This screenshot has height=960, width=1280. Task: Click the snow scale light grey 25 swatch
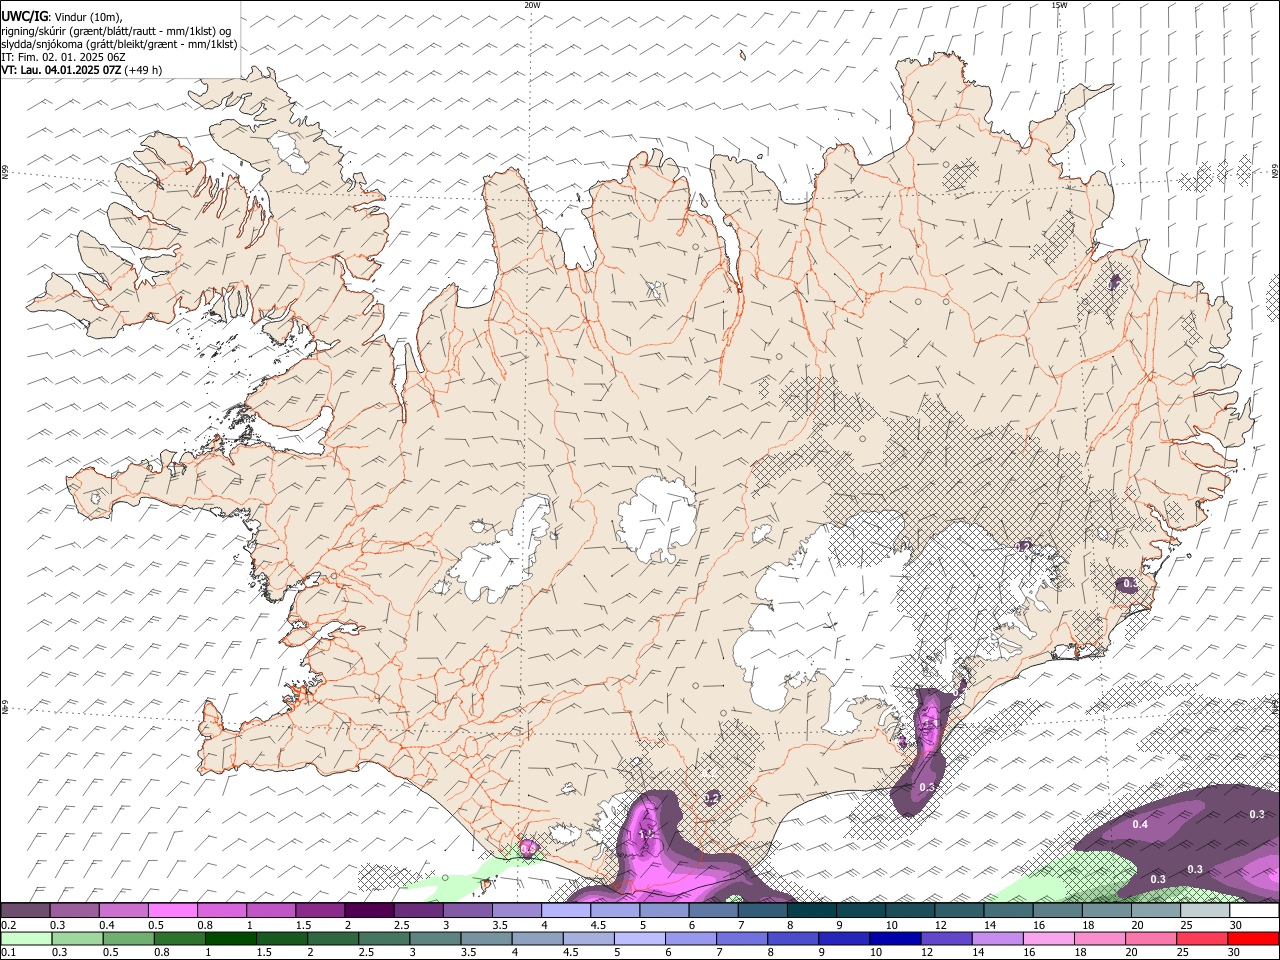tap(1206, 910)
